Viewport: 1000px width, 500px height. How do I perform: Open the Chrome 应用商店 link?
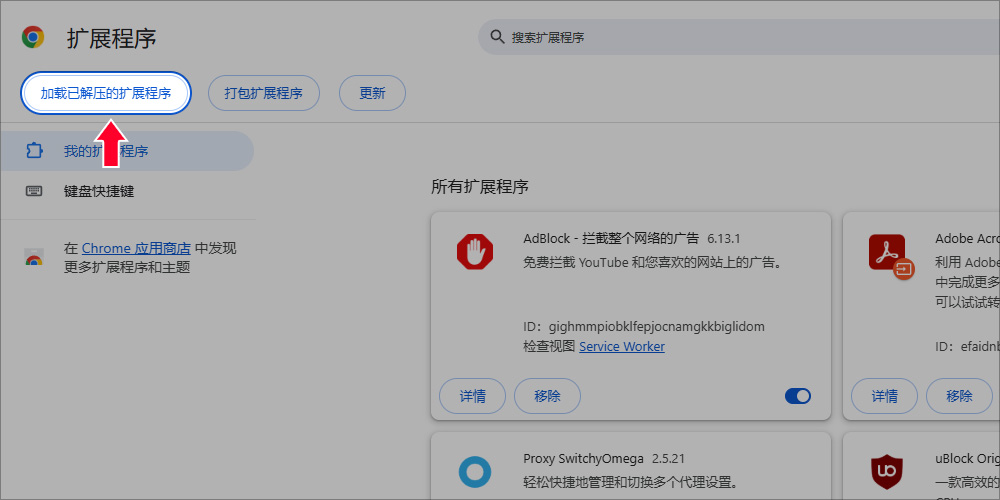pos(136,248)
